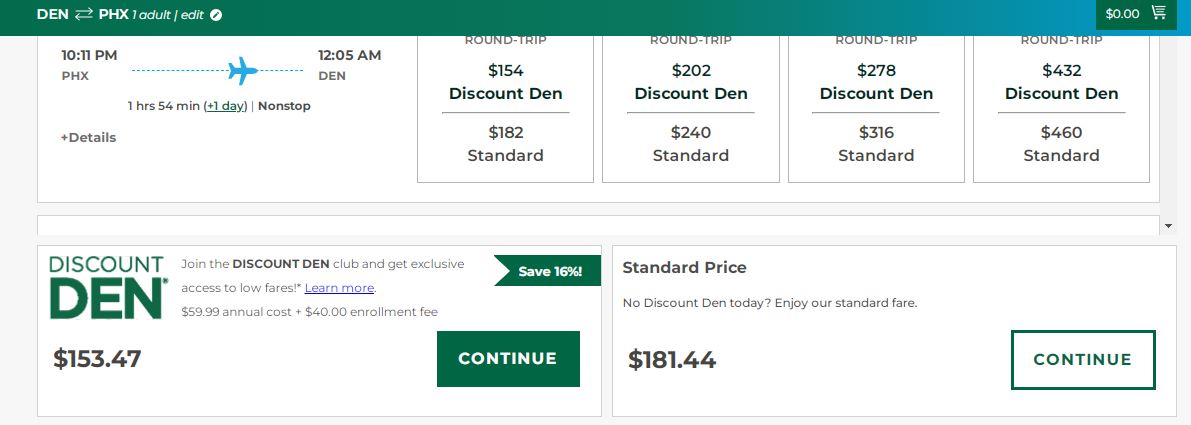Click the DEN–PHX swap arrows icon
Image resolution: width=1191 pixels, height=425 pixels.
click(84, 14)
